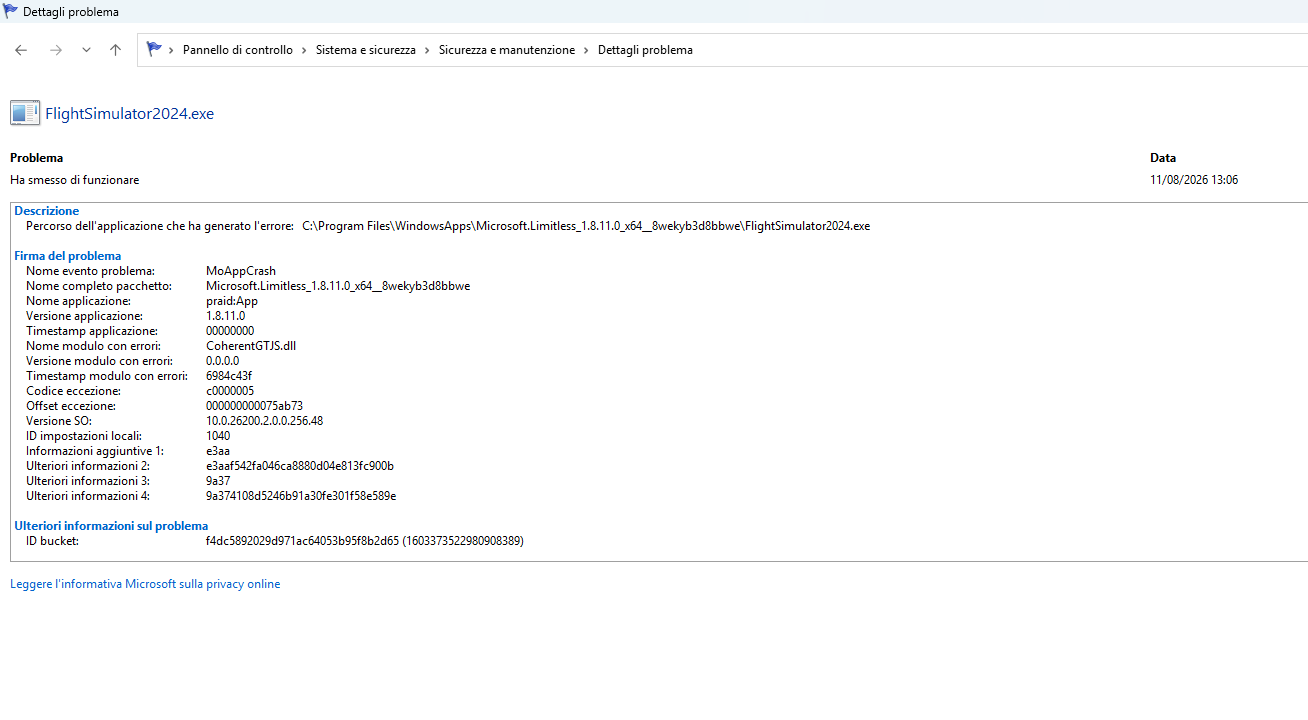Go to Sicurezza e manutenzione breadcrumb
This screenshot has height=720, width=1308.
click(x=507, y=50)
